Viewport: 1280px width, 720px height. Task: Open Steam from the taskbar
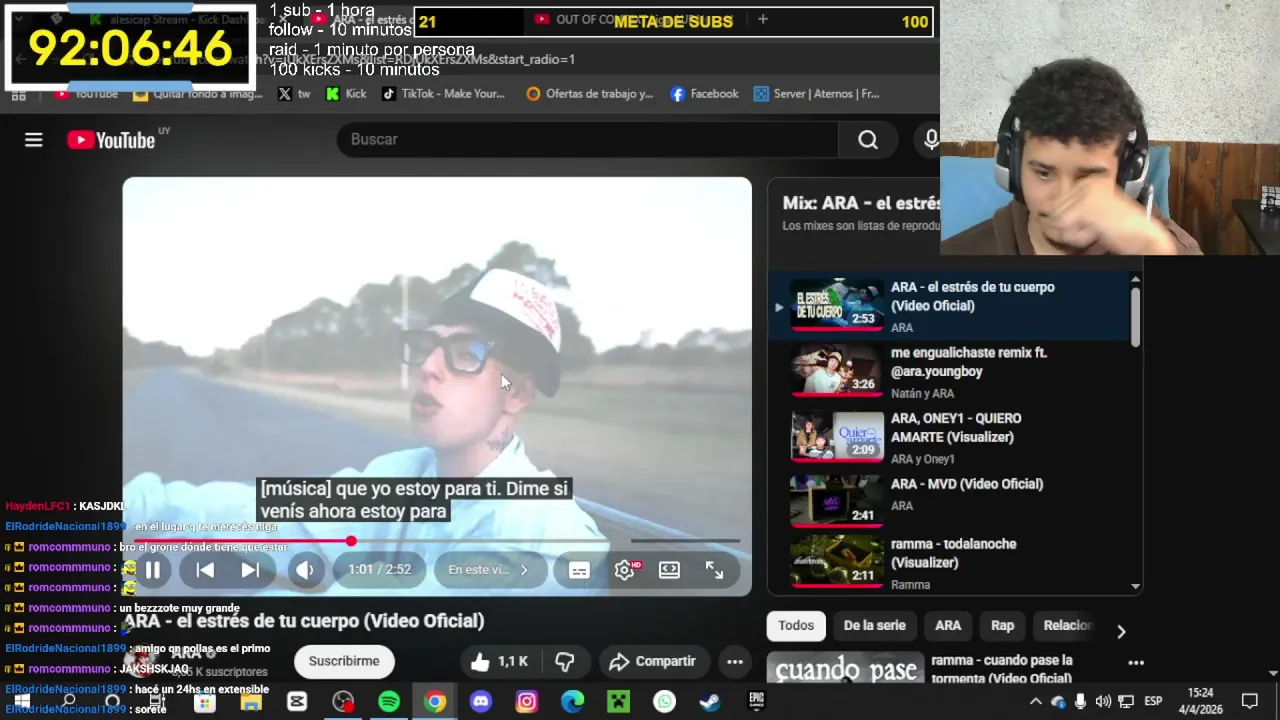(710, 702)
